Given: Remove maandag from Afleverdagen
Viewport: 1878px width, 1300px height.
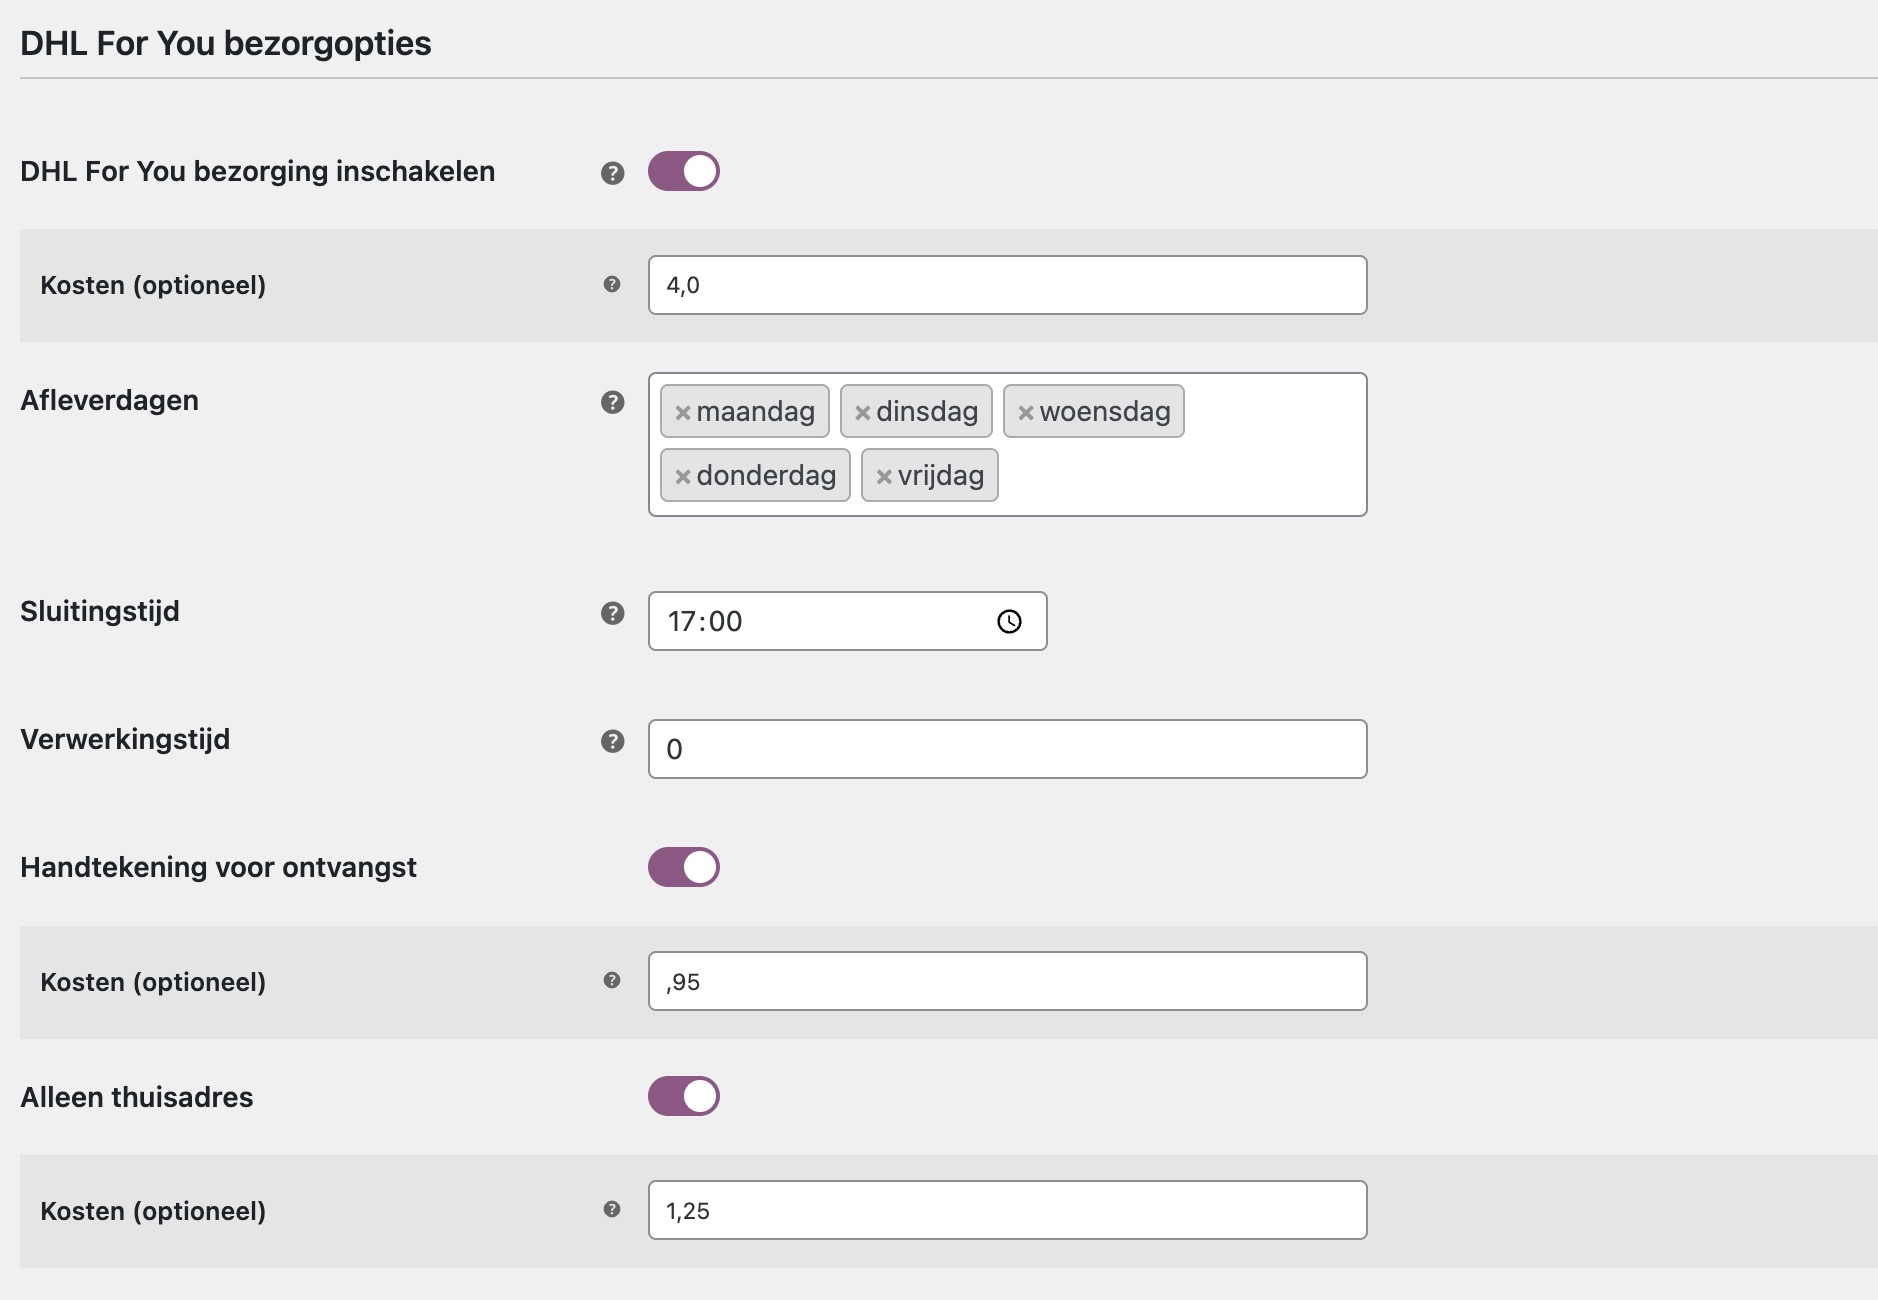Looking at the screenshot, I should (x=683, y=410).
